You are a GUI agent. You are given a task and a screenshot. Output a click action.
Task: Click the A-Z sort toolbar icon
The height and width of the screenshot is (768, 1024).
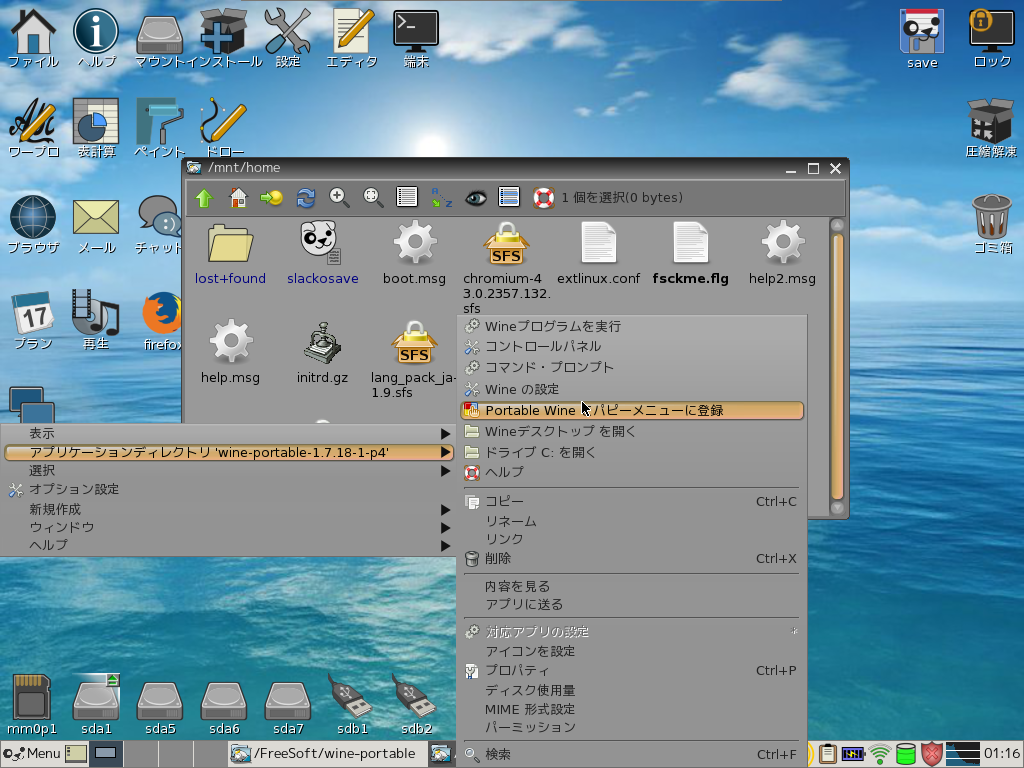click(441, 198)
